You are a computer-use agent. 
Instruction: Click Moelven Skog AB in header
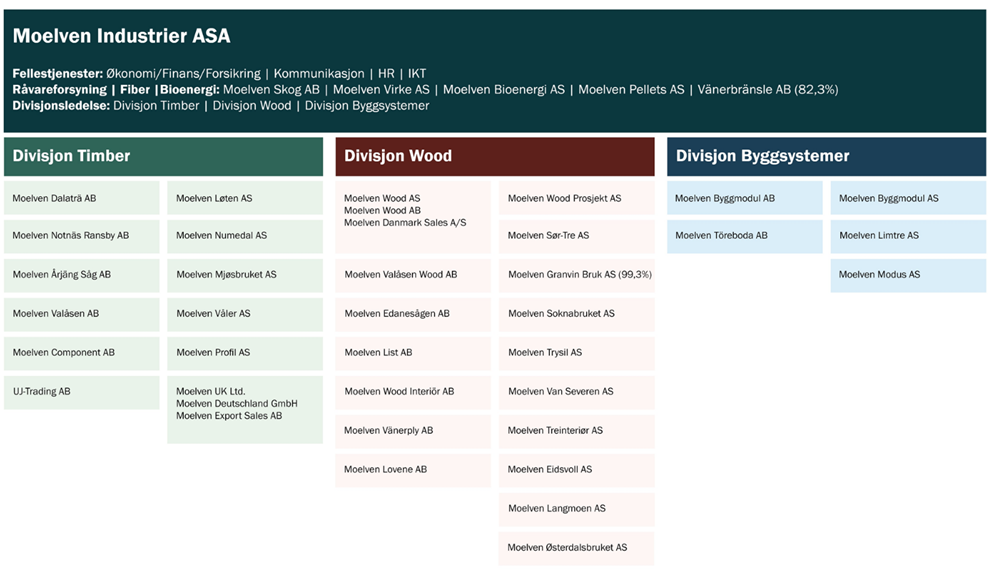[271, 90]
